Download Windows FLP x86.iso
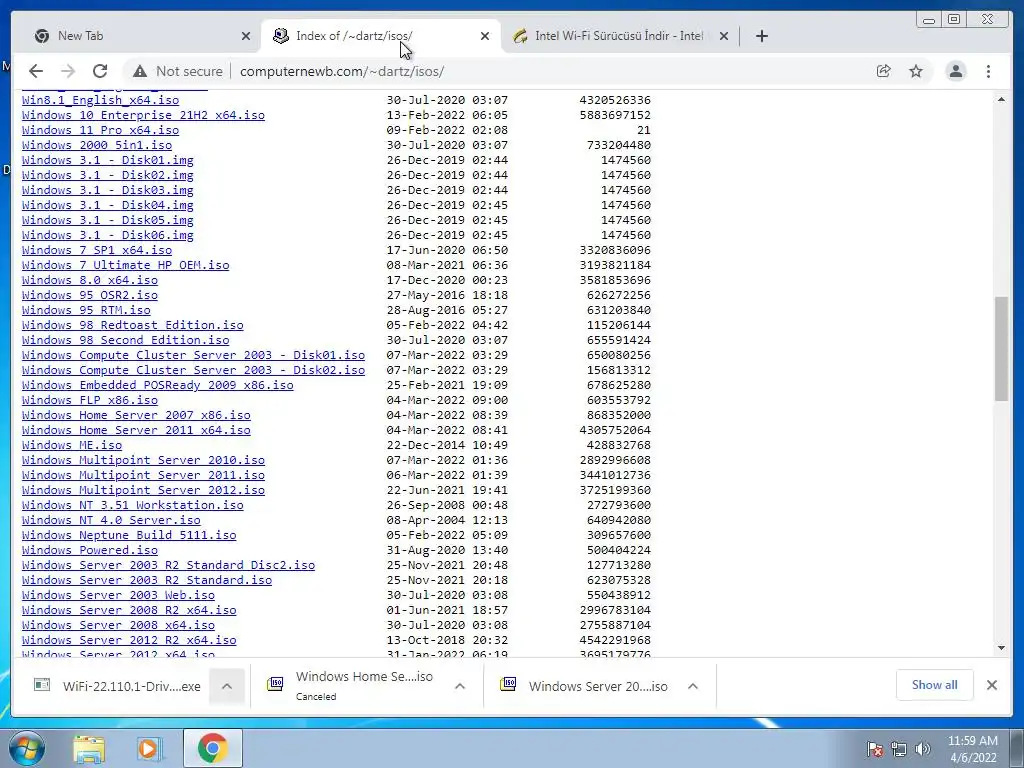Screen dimensions: 1024x768 (x=89, y=400)
